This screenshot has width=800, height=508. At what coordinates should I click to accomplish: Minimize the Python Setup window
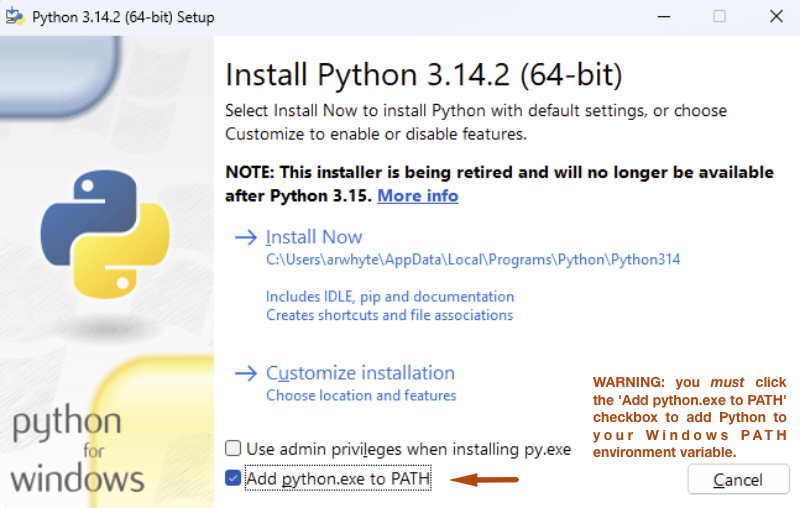click(664, 17)
